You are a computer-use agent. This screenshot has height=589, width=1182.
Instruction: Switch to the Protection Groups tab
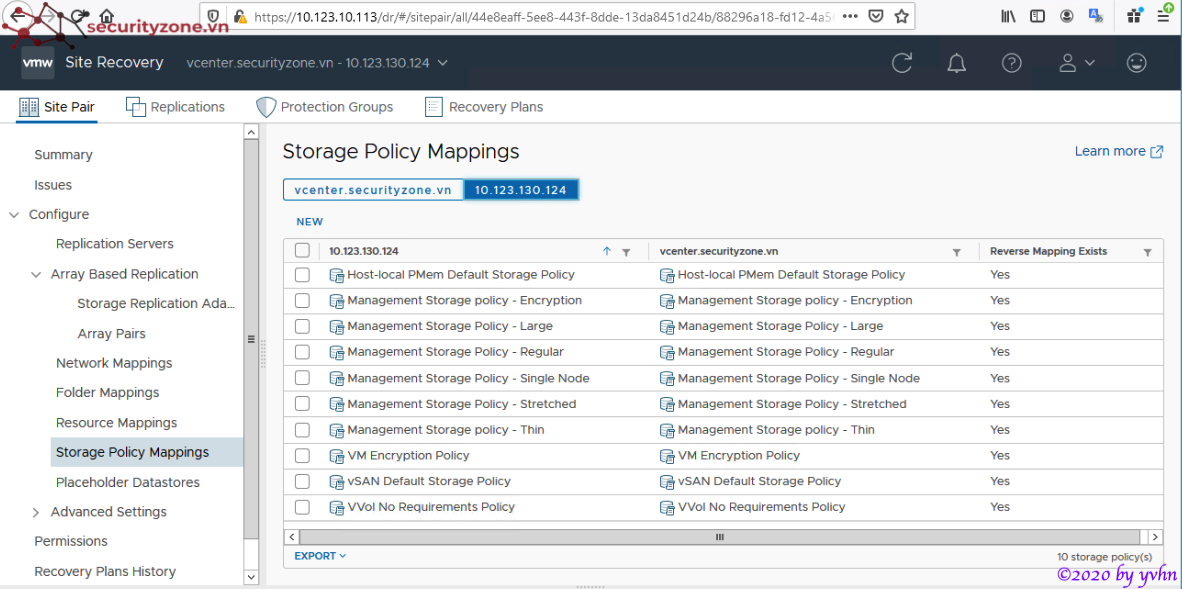point(325,107)
